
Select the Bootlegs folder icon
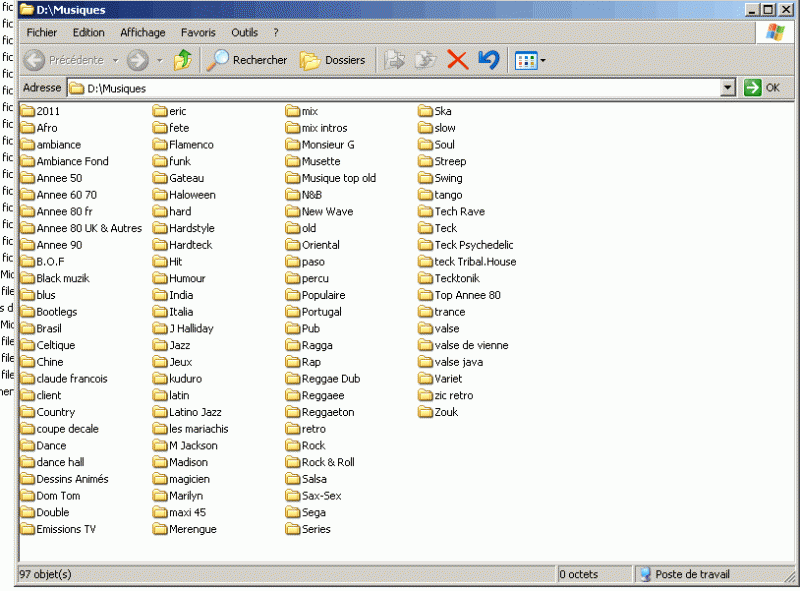(x=28, y=312)
